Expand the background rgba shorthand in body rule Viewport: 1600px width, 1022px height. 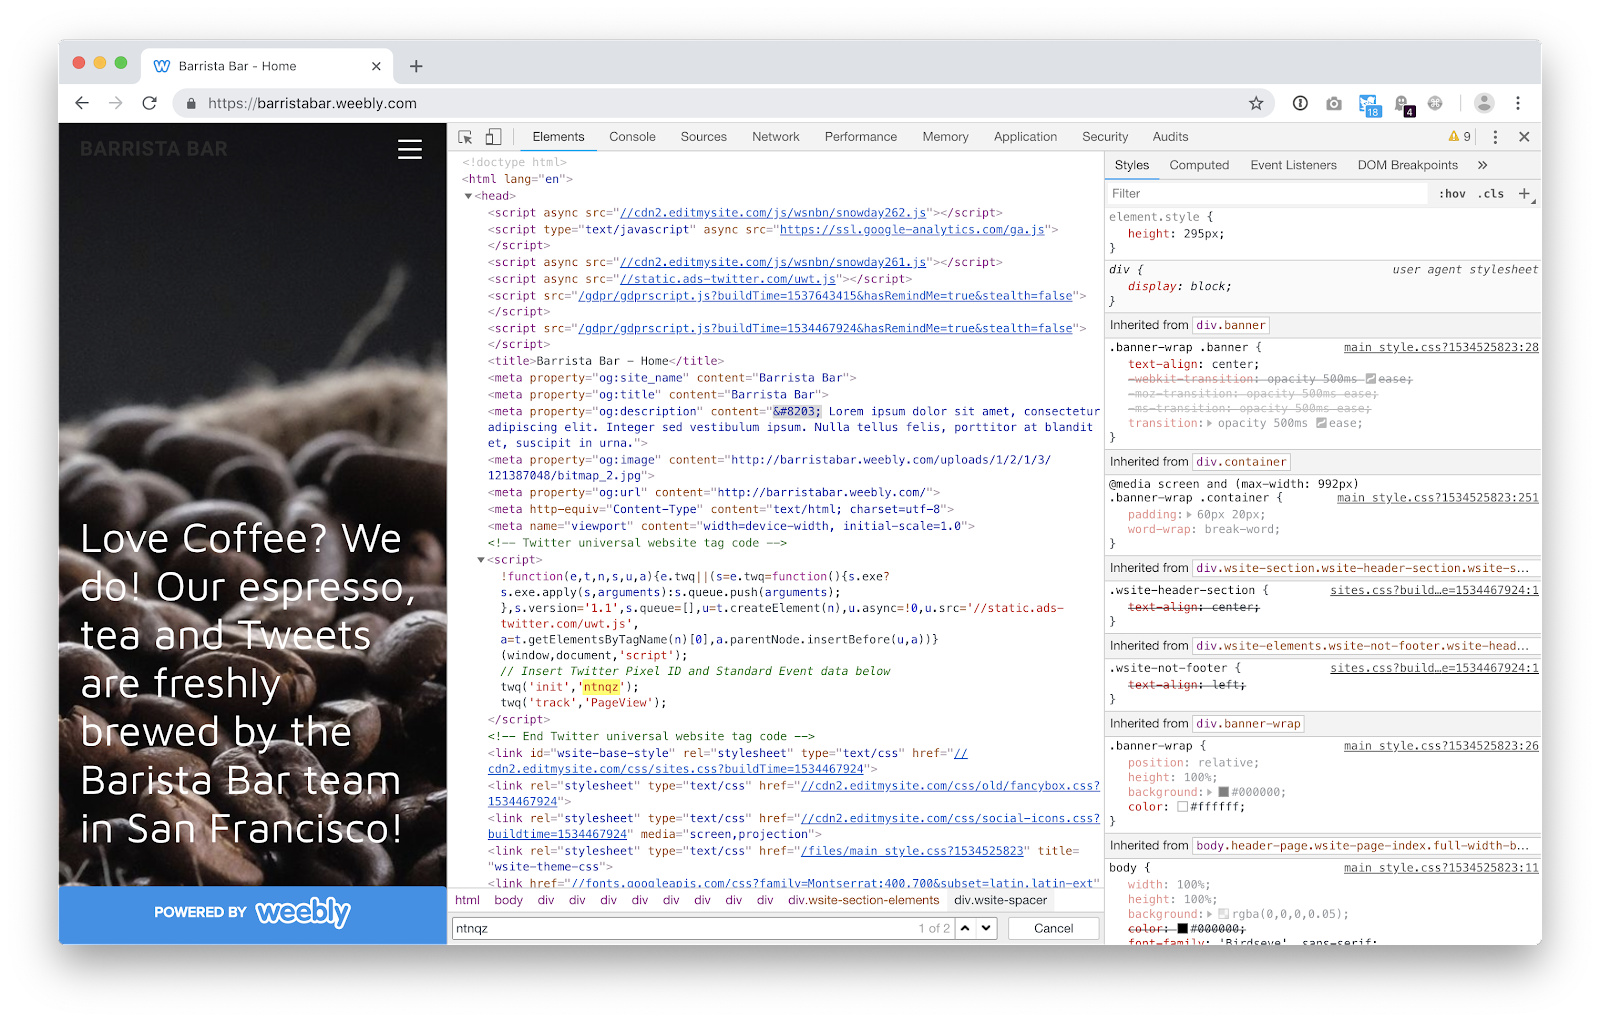click(1210, 914)
